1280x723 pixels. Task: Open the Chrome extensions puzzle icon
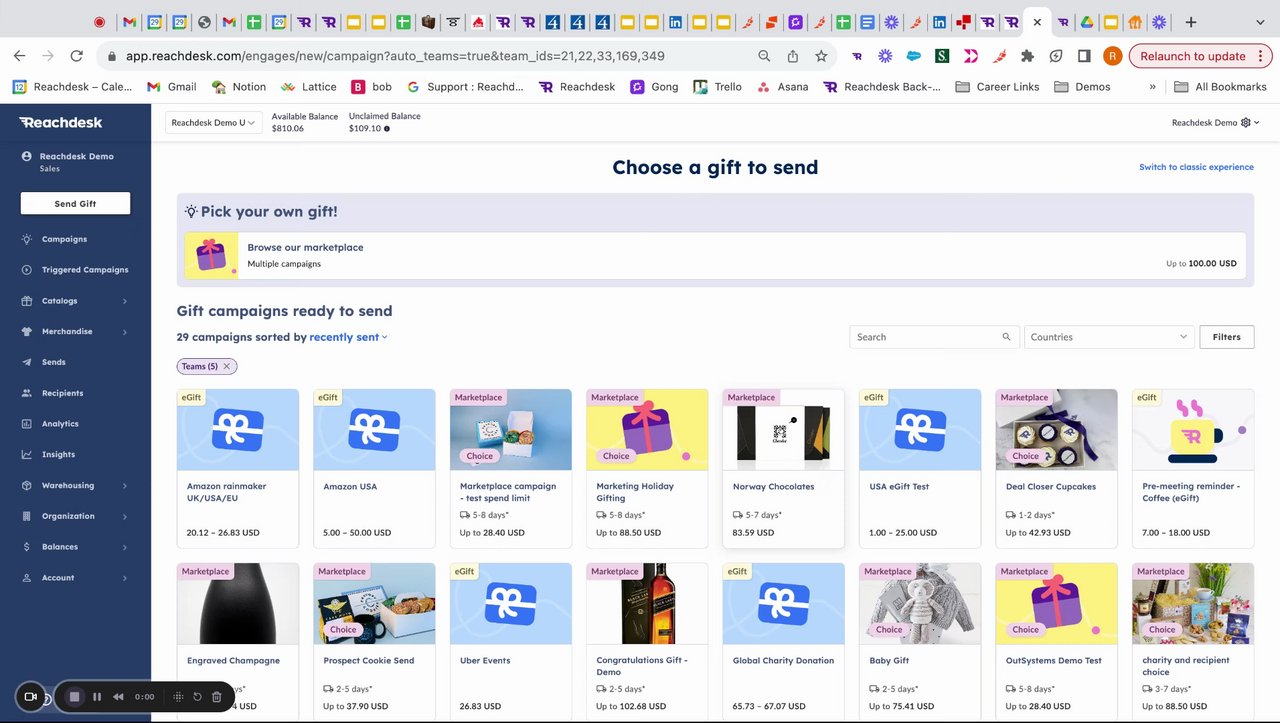(x=1027, y=56)
